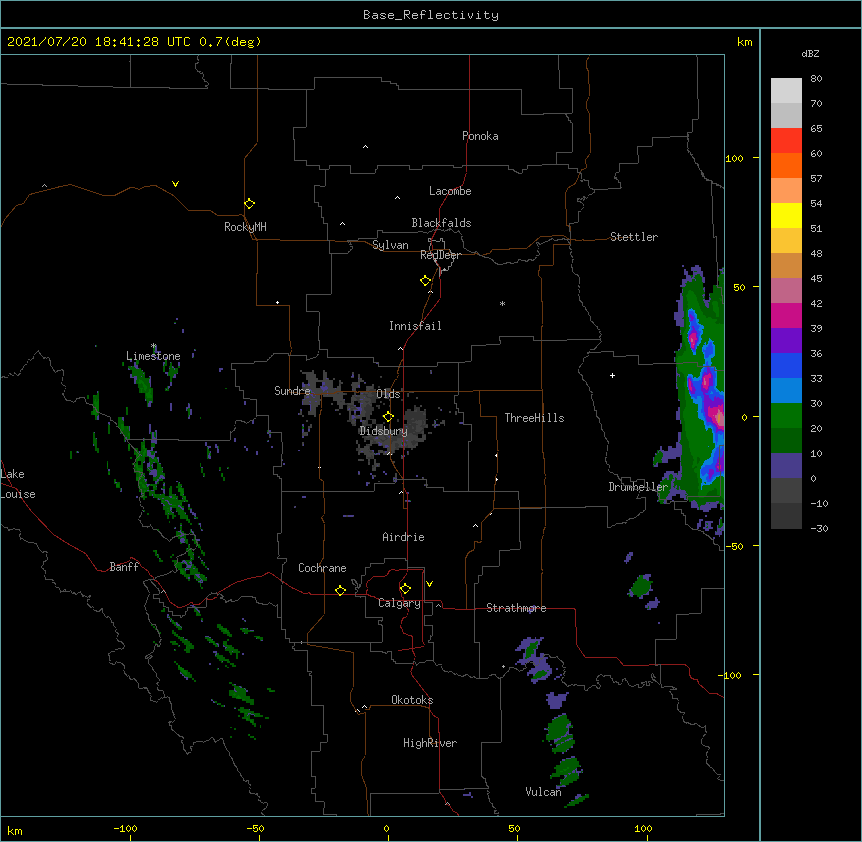Choose the mauve 45 dBZ legend swatch
The height and width of the screenshot is (842, 862).
(x=786, y=290)
